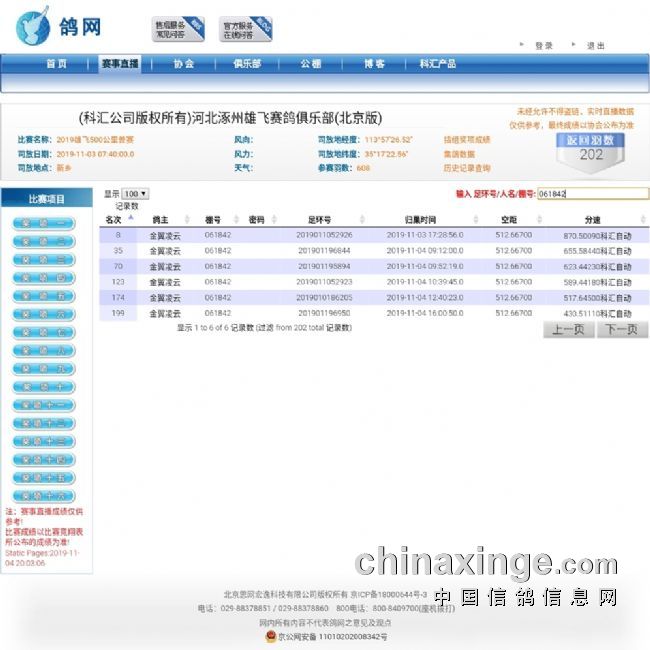Open the 俱乐部 navigation tab
The height and width of the screenshot is (650, 650).
pyautogui.click(x=247, y=64)
